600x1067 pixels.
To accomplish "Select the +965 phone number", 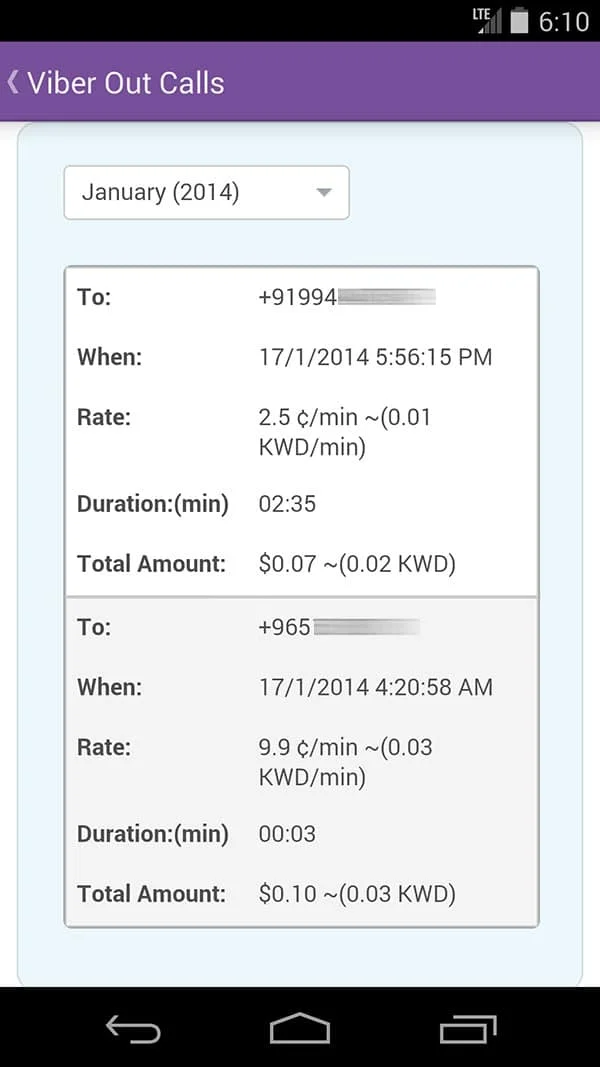I will (339, 627).
